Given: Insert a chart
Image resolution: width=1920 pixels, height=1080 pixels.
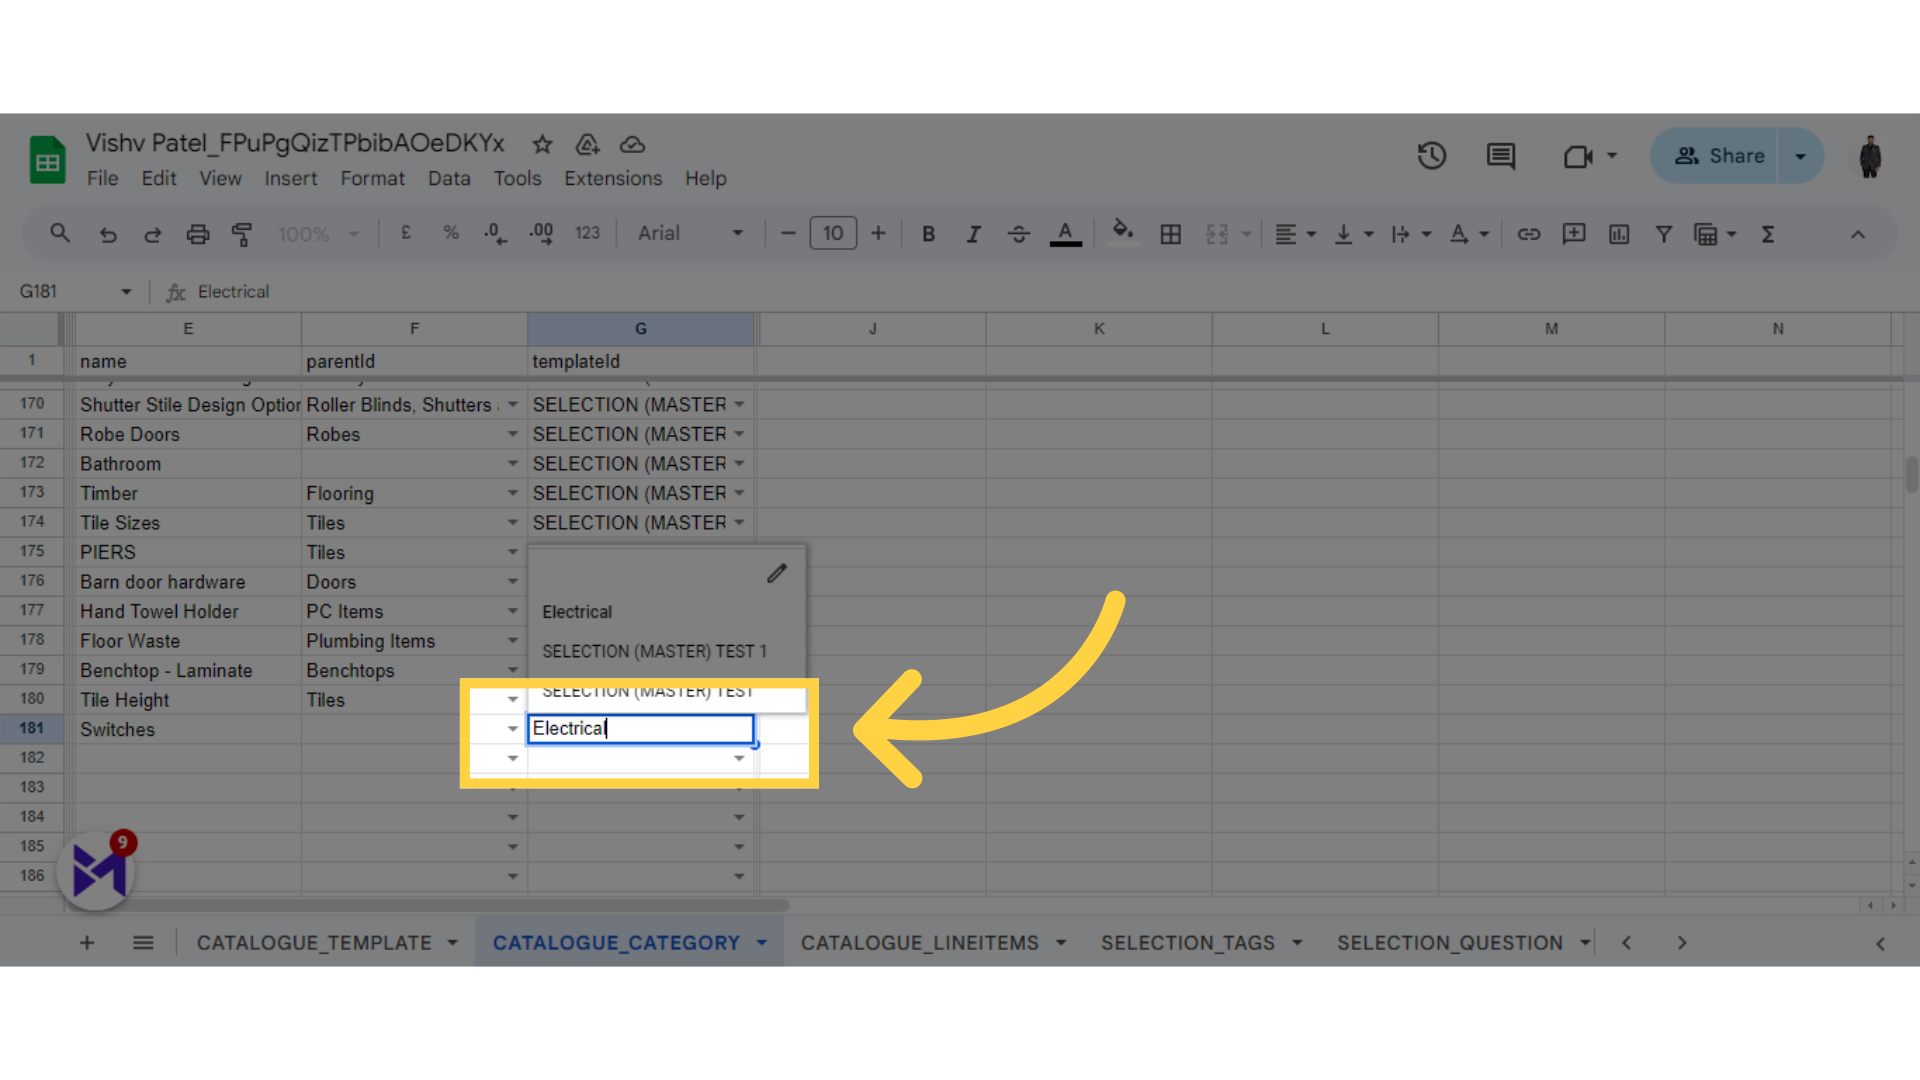Looking at the screenshot, I should click(1619, 234).
